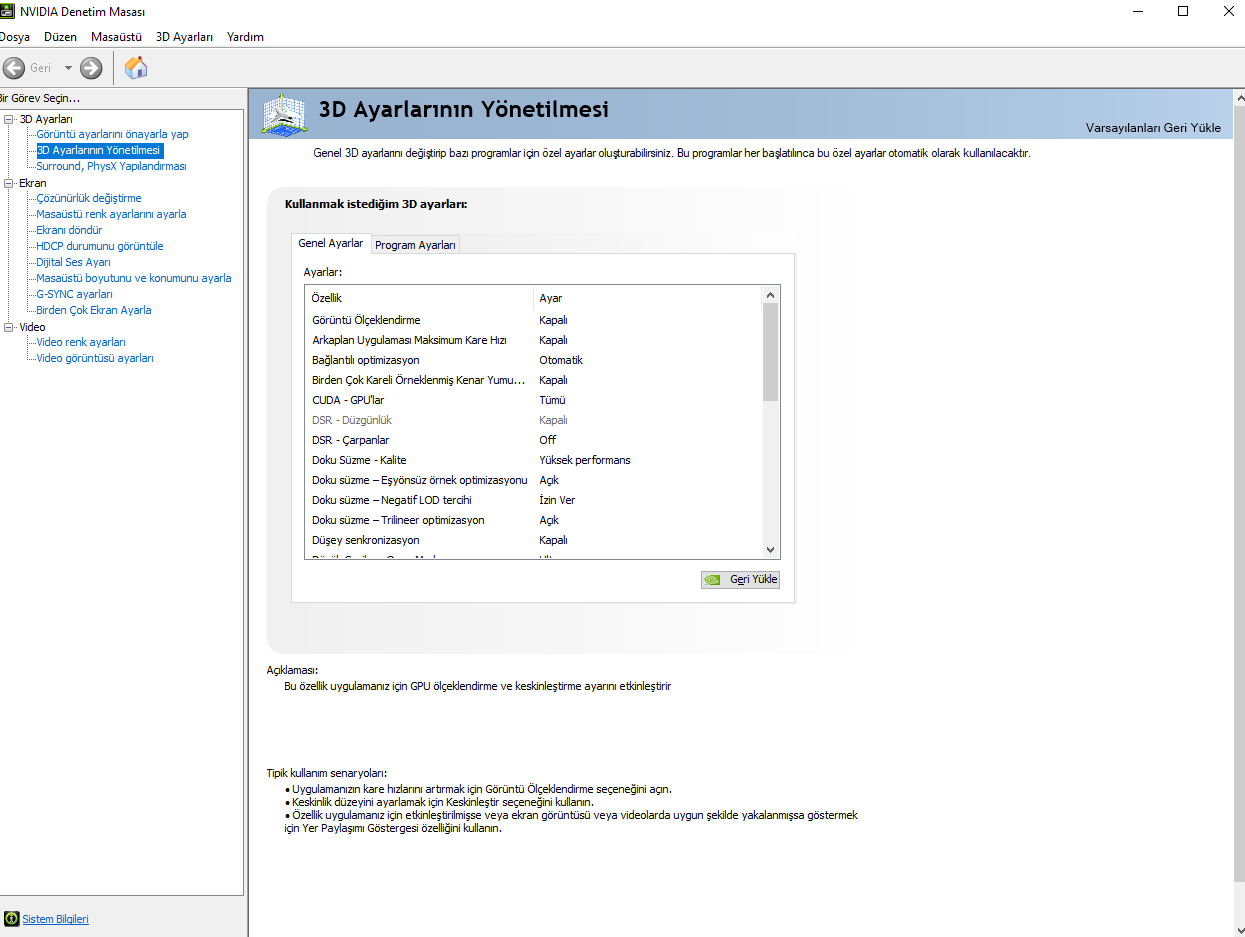
Task: Open the Masaüstü menu
Action: coord(116,37)
